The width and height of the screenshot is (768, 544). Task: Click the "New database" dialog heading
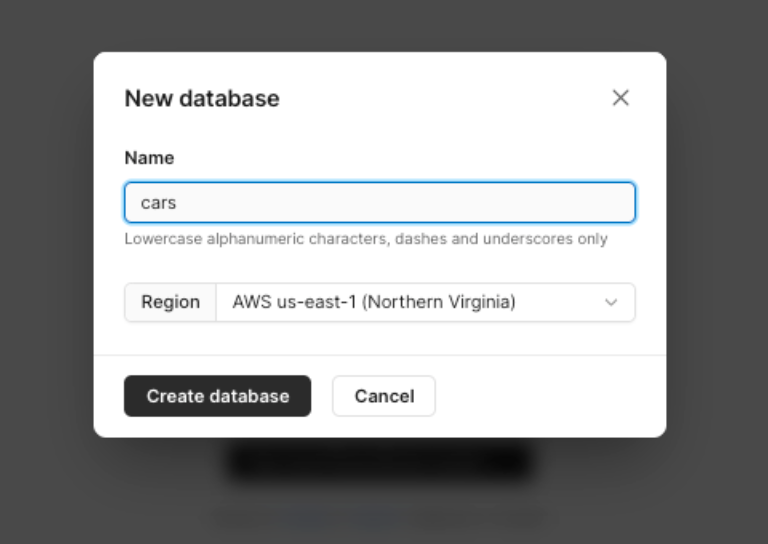(202, 98)
